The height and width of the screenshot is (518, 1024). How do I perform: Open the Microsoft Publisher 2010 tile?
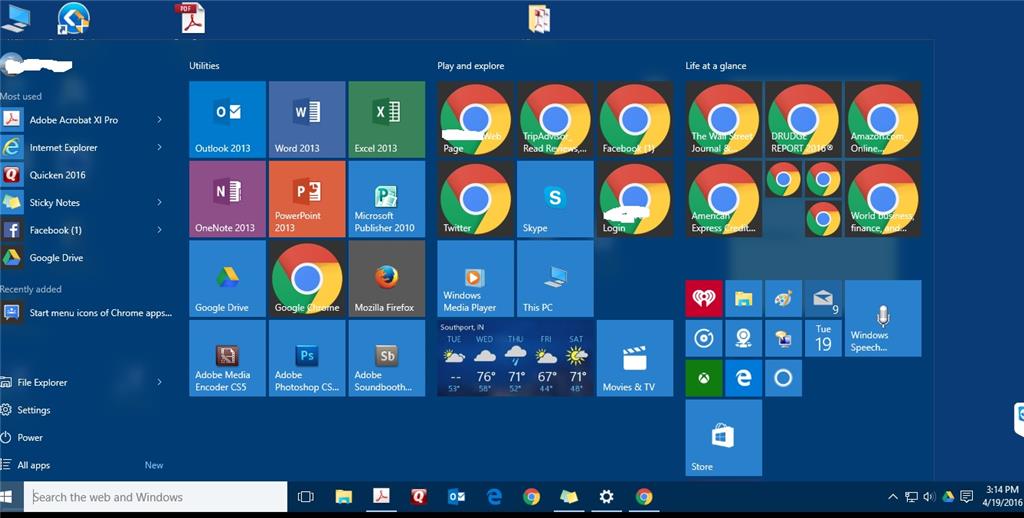tap(387, 199)
